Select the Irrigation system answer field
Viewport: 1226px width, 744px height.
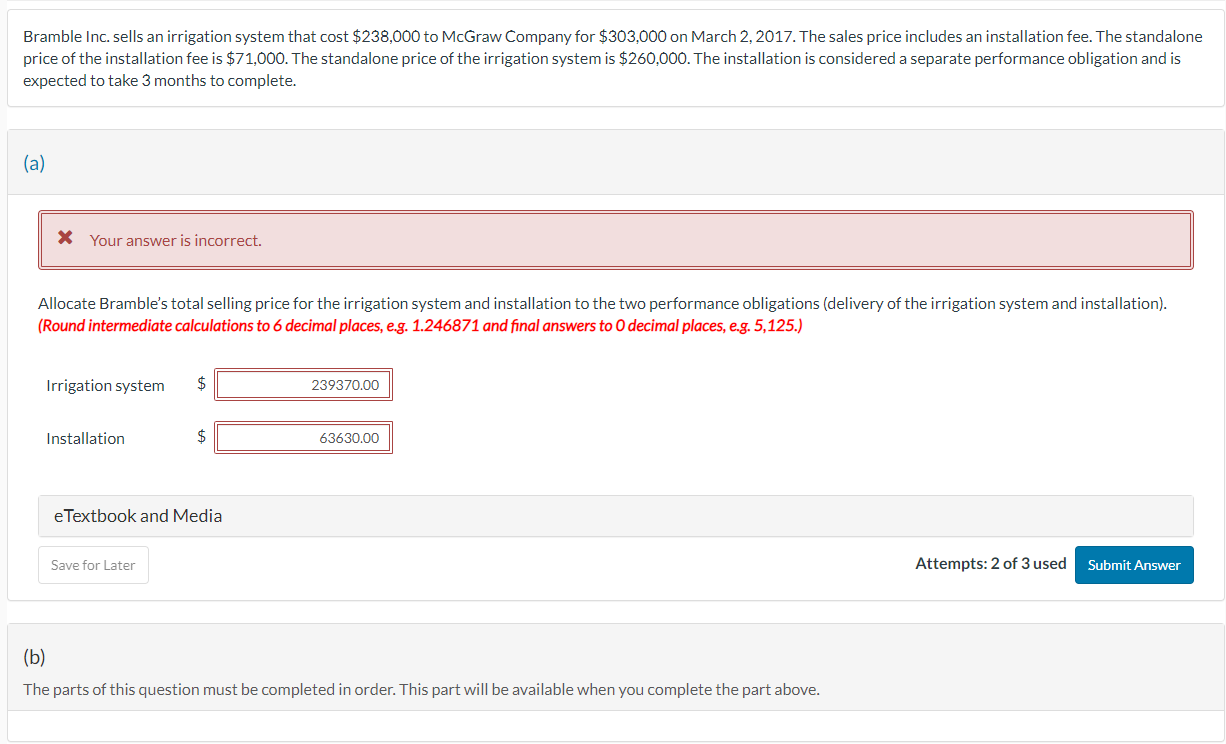tap(303, 384)
